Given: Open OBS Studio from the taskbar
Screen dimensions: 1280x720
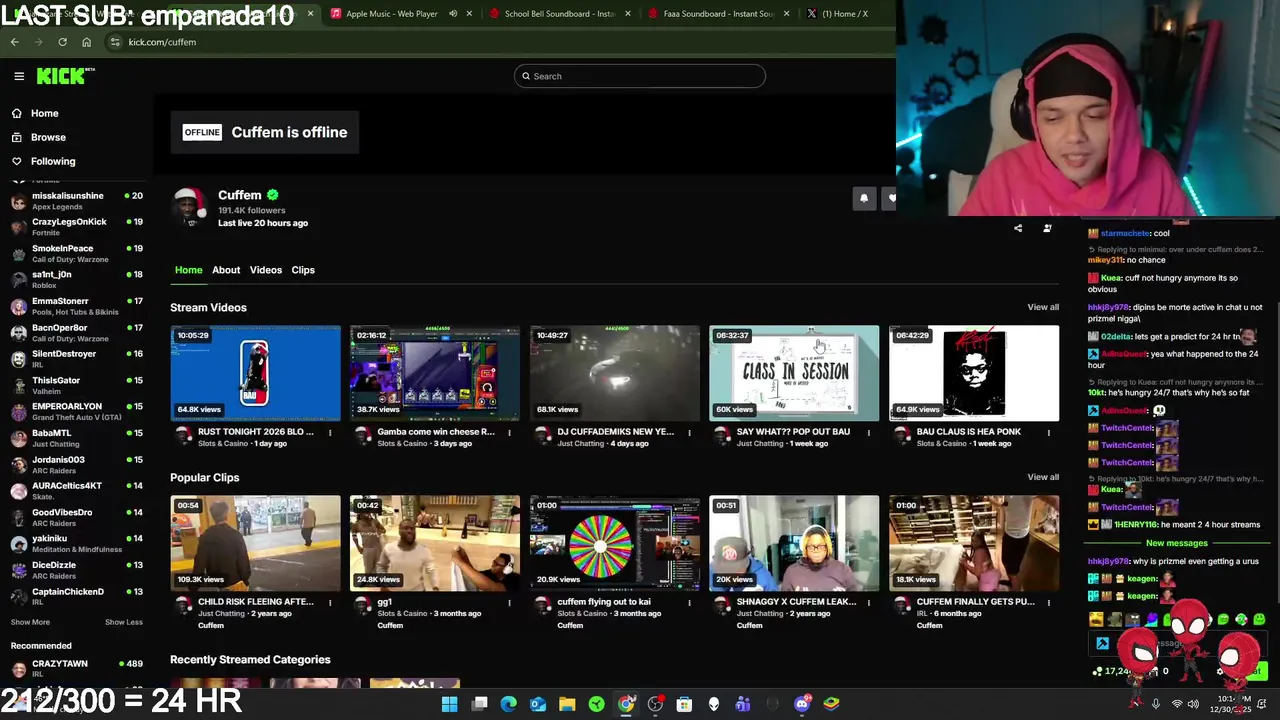Looking at the screenshot, I should click(x=655, y=704).
